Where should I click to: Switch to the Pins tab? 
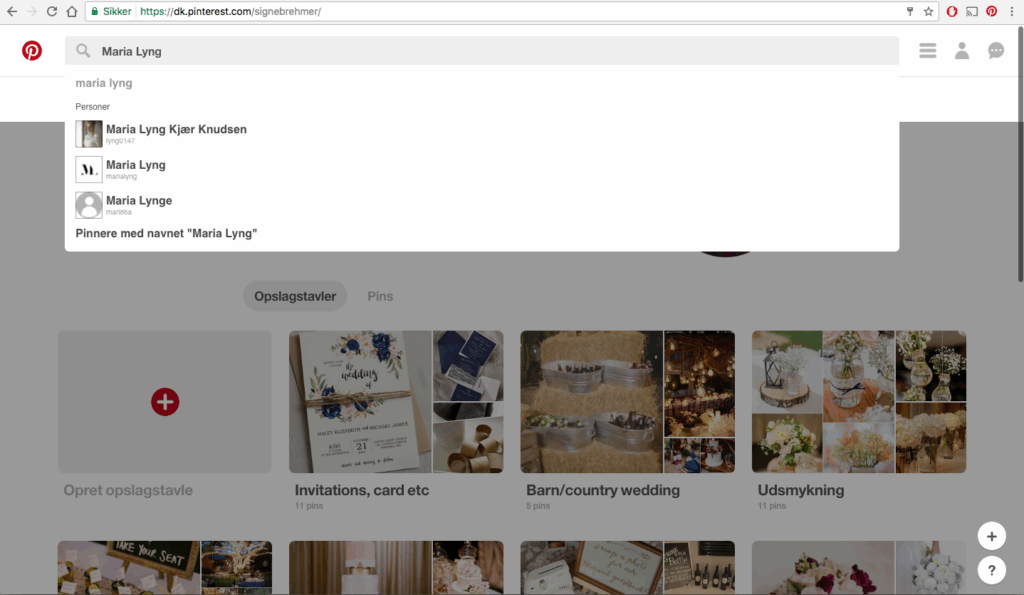pos(380,296)
